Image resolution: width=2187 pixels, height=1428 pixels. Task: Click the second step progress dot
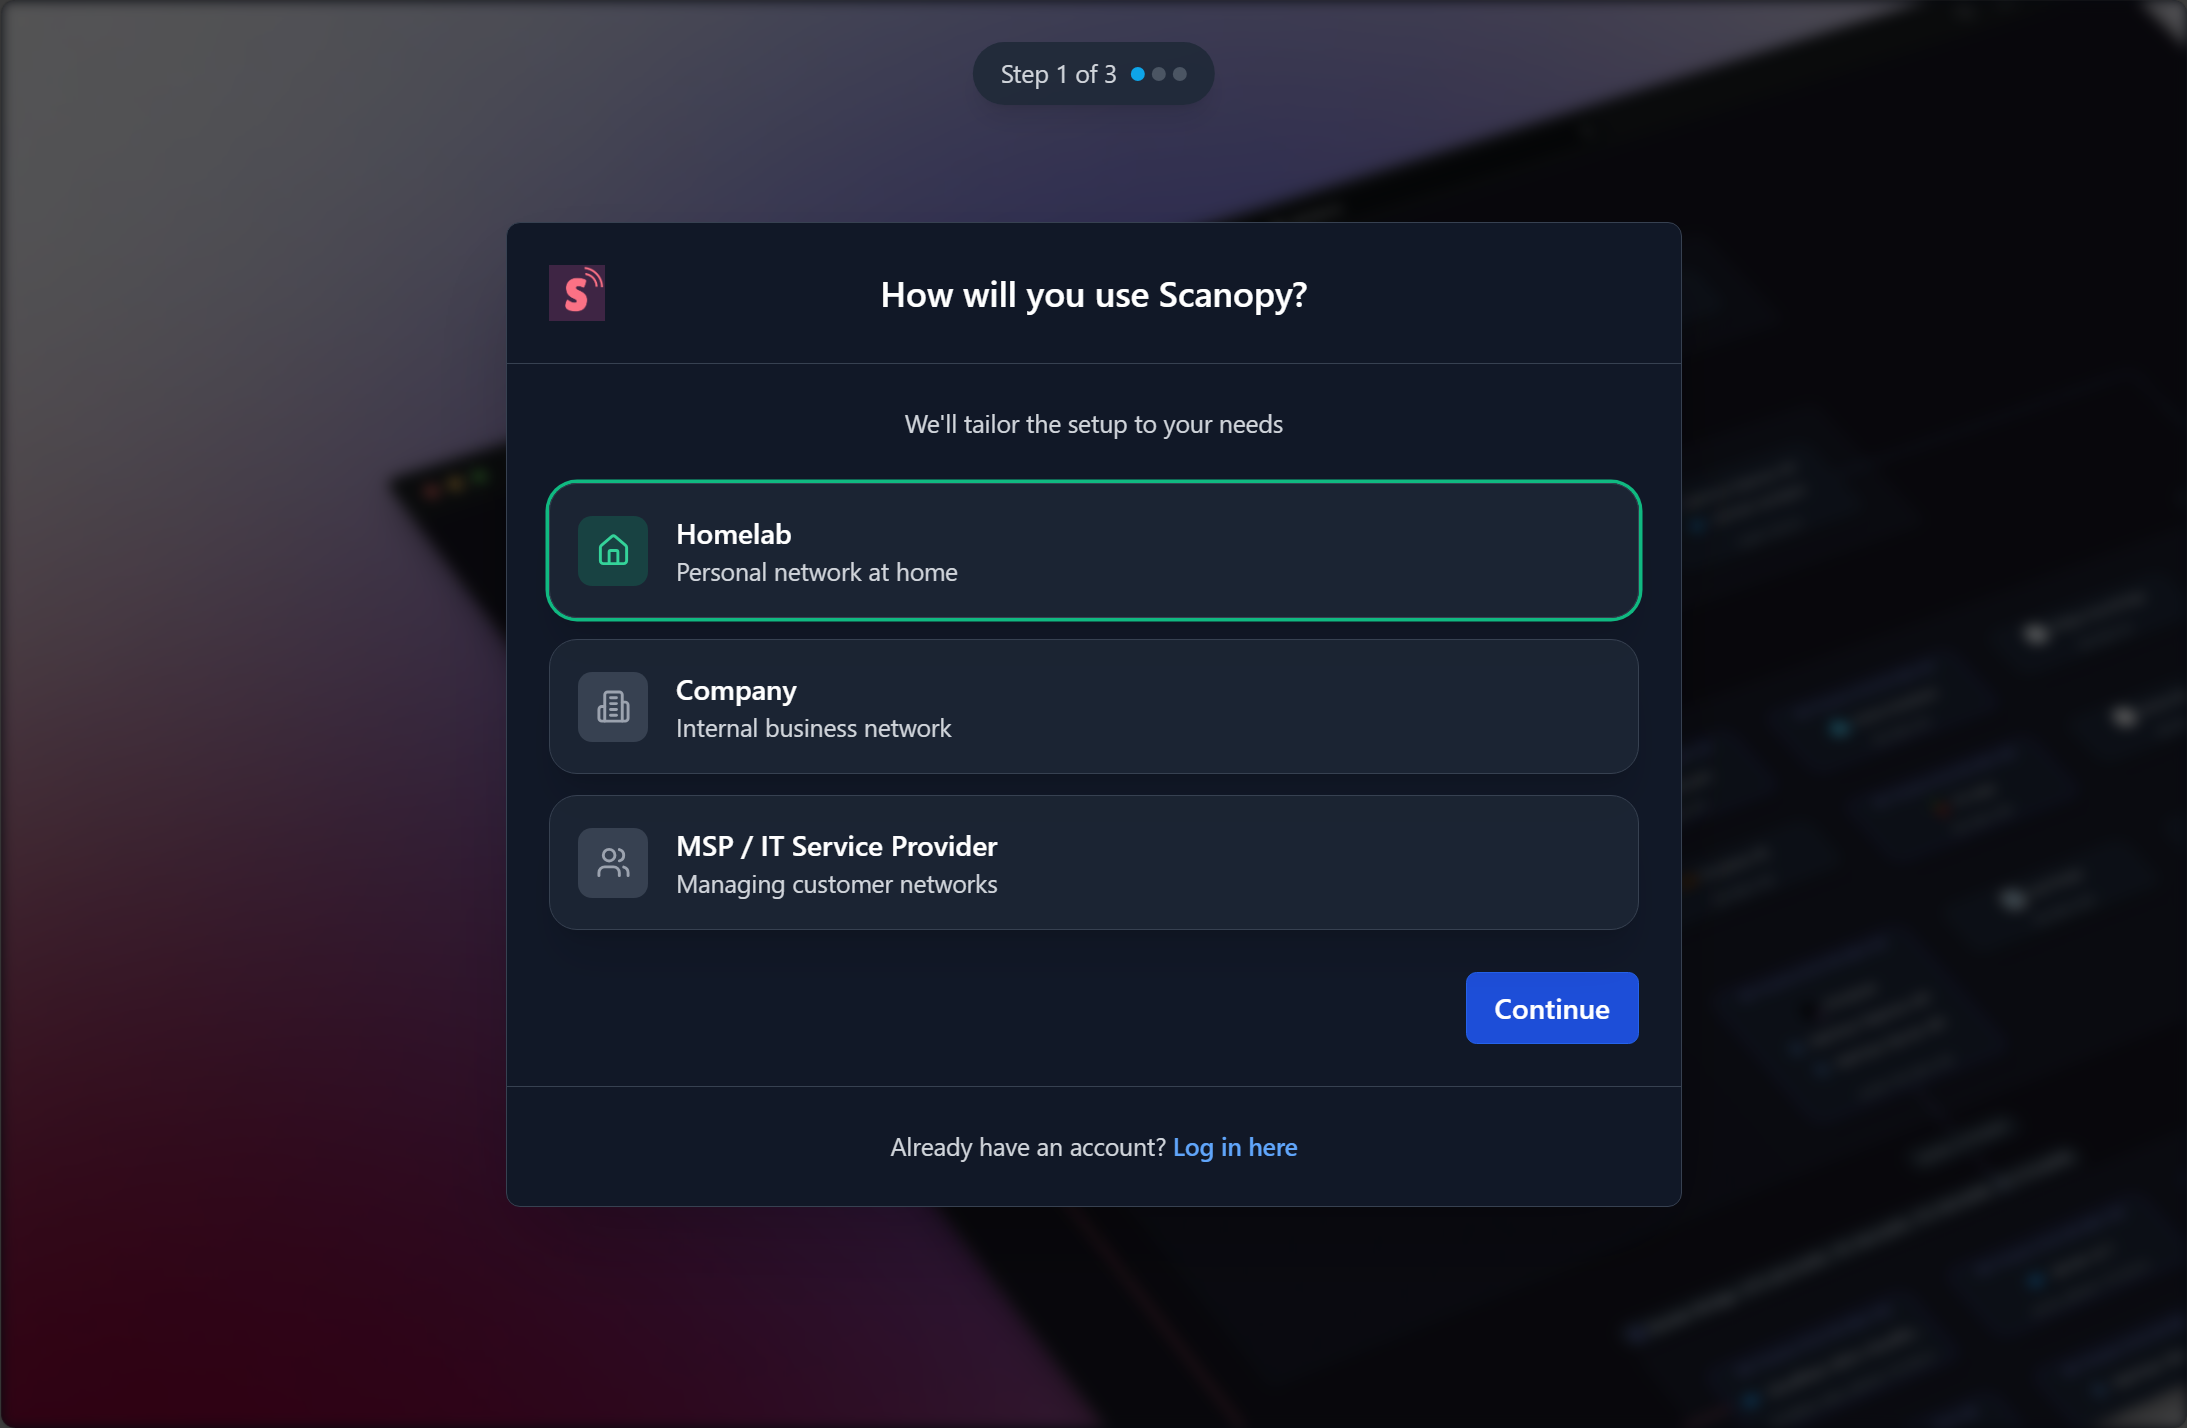pyautogui.click(x=1159, y=74)
